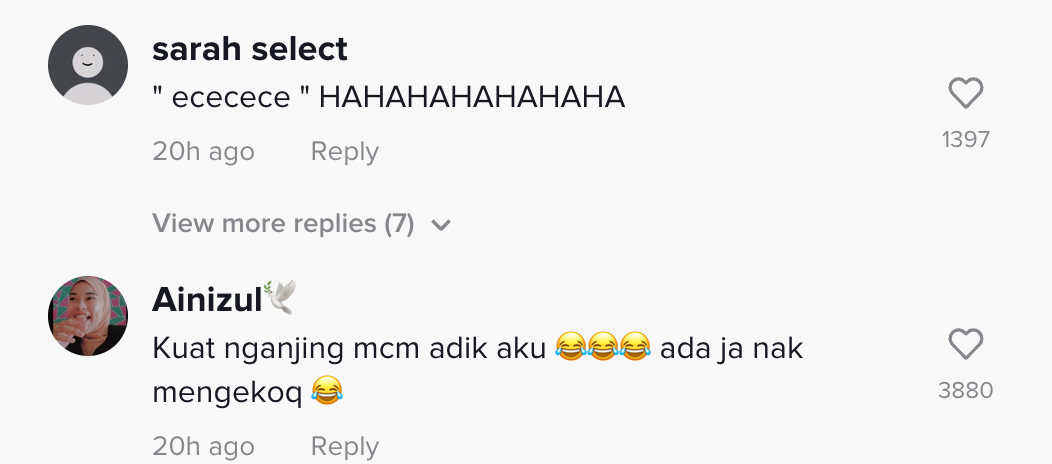Click the dove emoji beside Ainizul's name
This screenshot has height=464, width=1052.
(x=281, y=297)
